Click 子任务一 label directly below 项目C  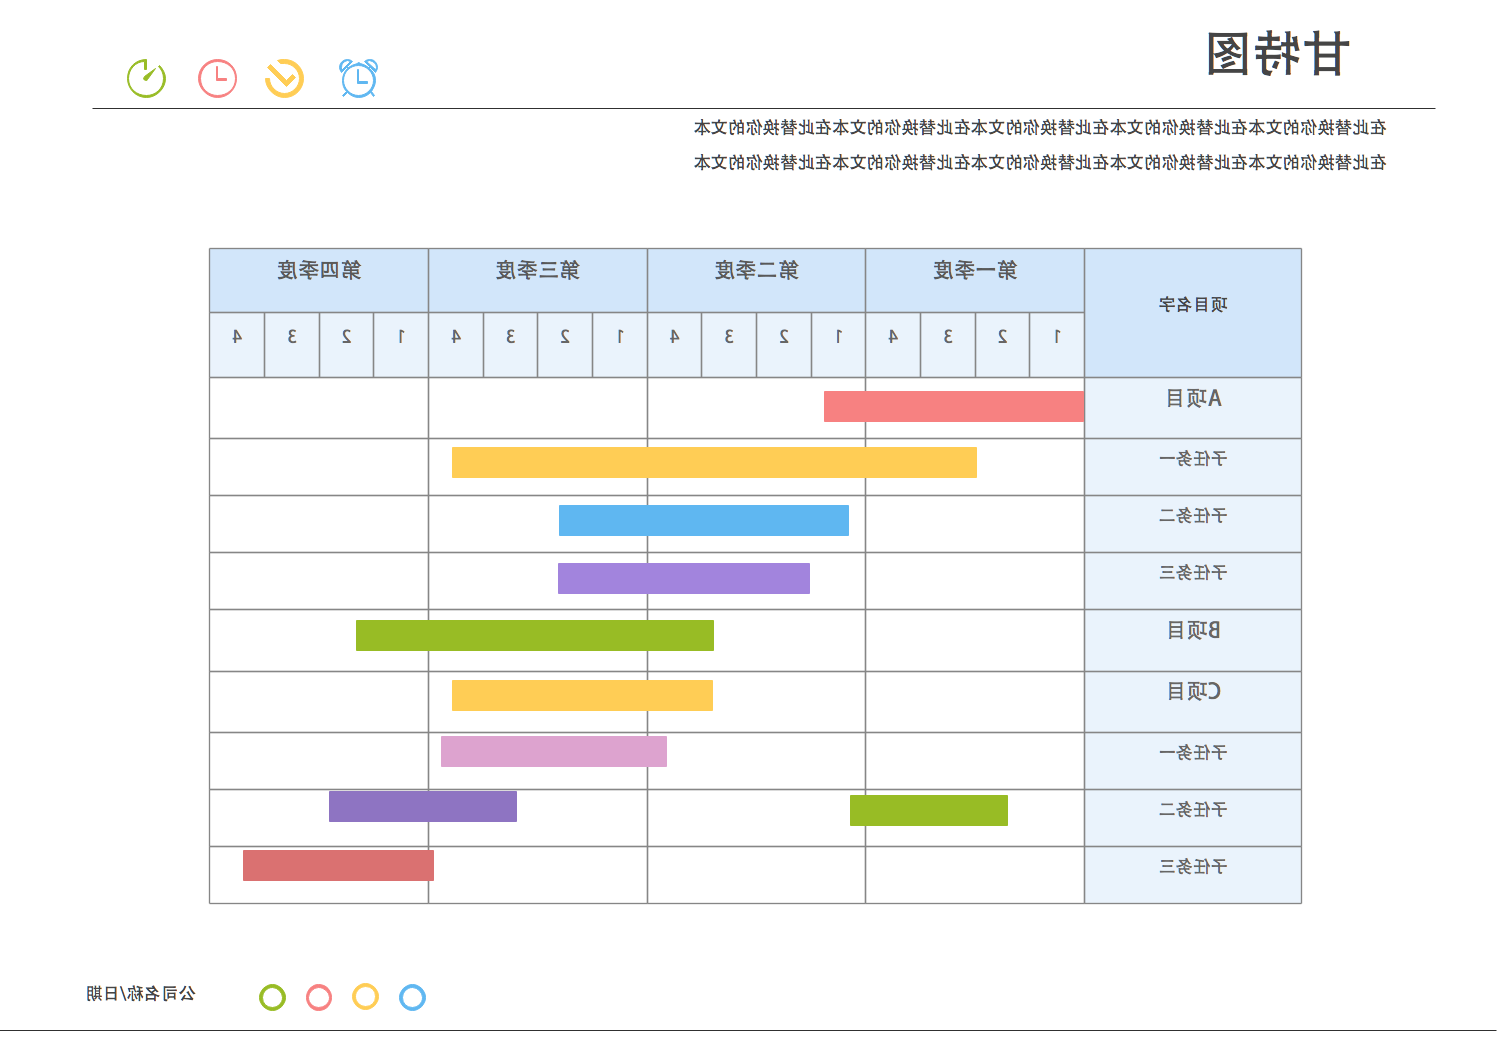pos(1193,753)
